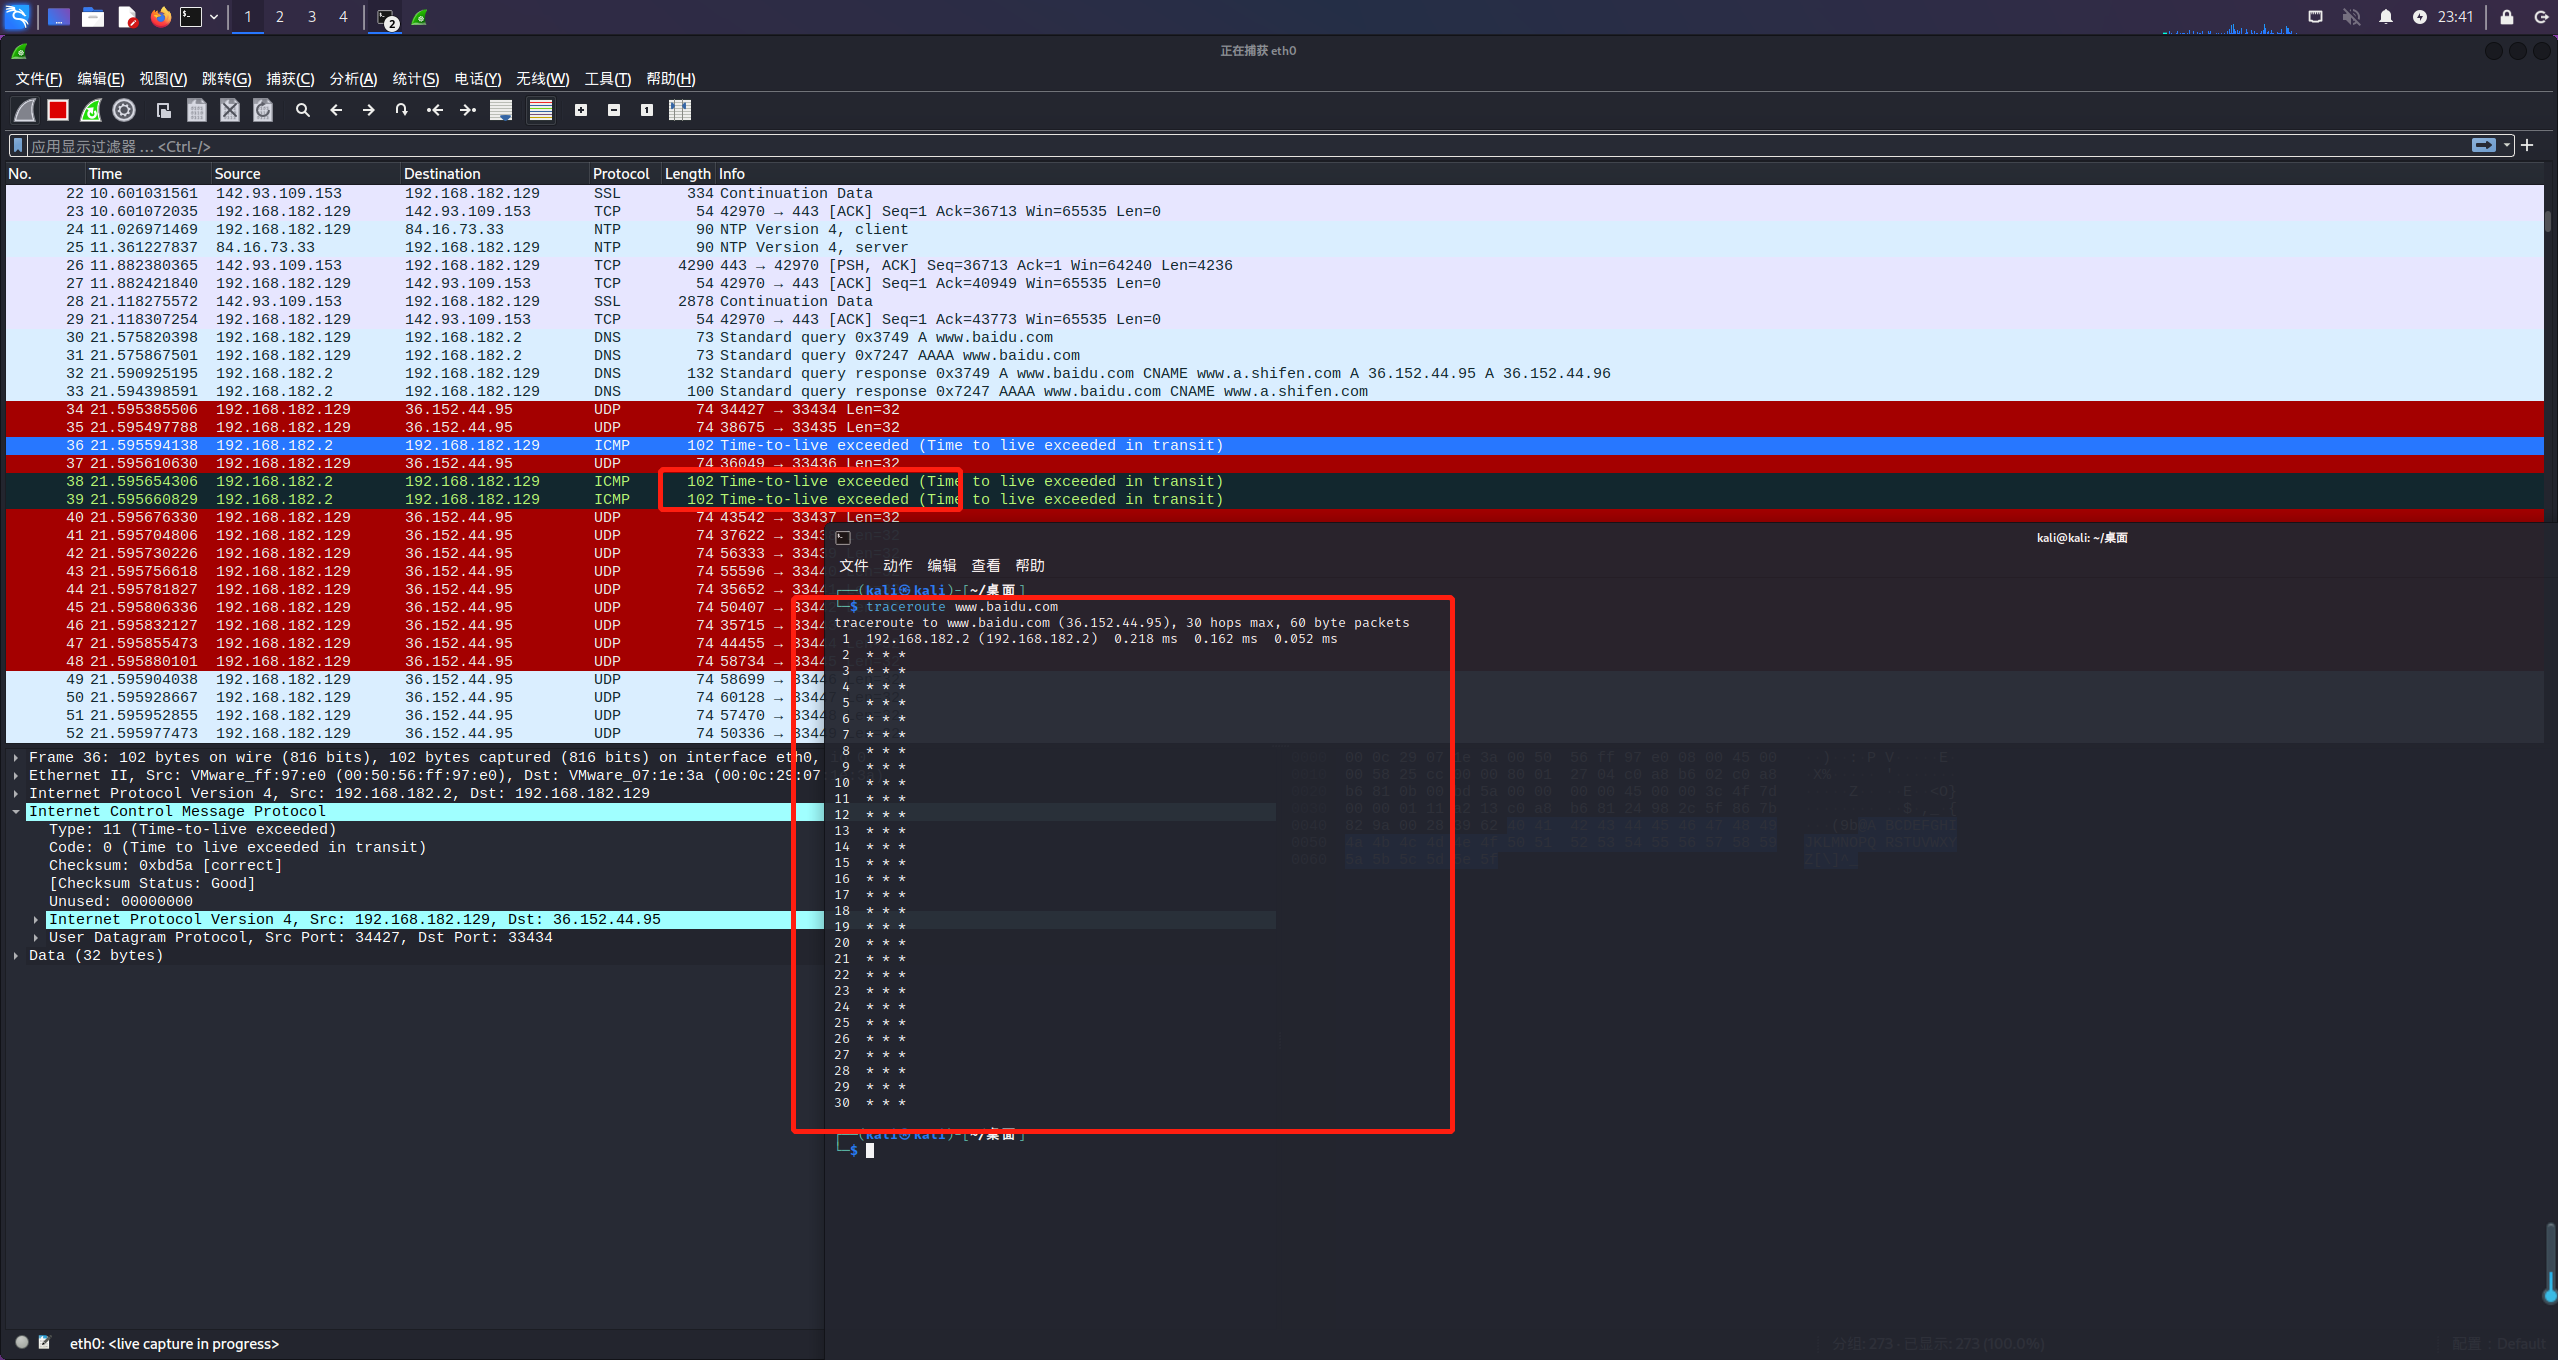Switch to workspace 2
Image resolution: width=2558 pixels, height=1360 pixels.
click(x=280, y=17)
